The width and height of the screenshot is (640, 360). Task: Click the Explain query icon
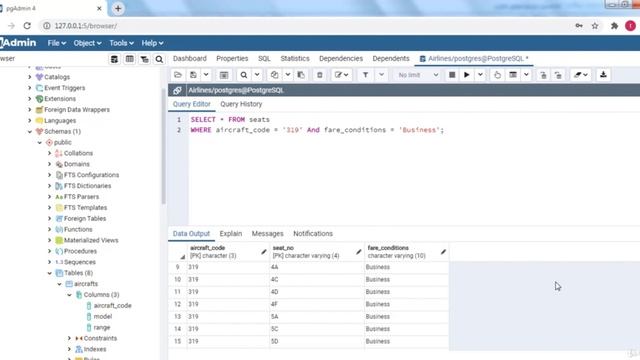(x=497, y=75)
